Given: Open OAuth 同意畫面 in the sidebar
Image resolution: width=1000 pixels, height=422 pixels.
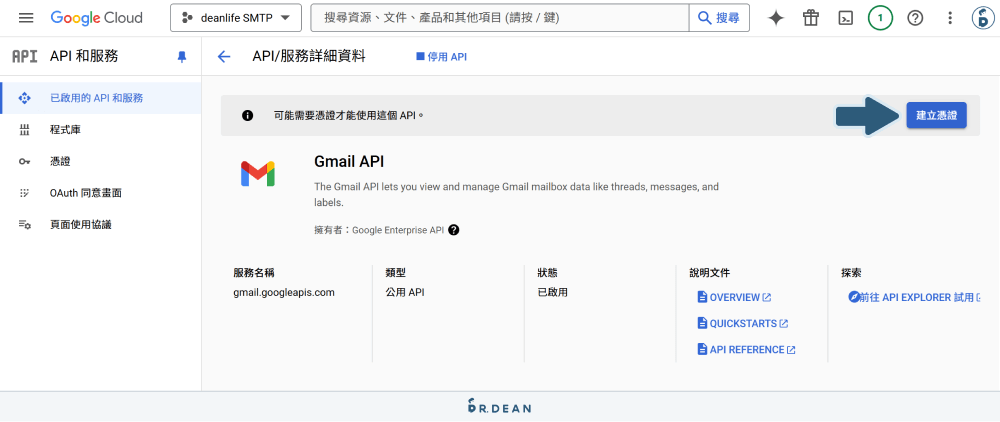Looking at the screenshot, I should pyautogui.click(x=101, y=193).
